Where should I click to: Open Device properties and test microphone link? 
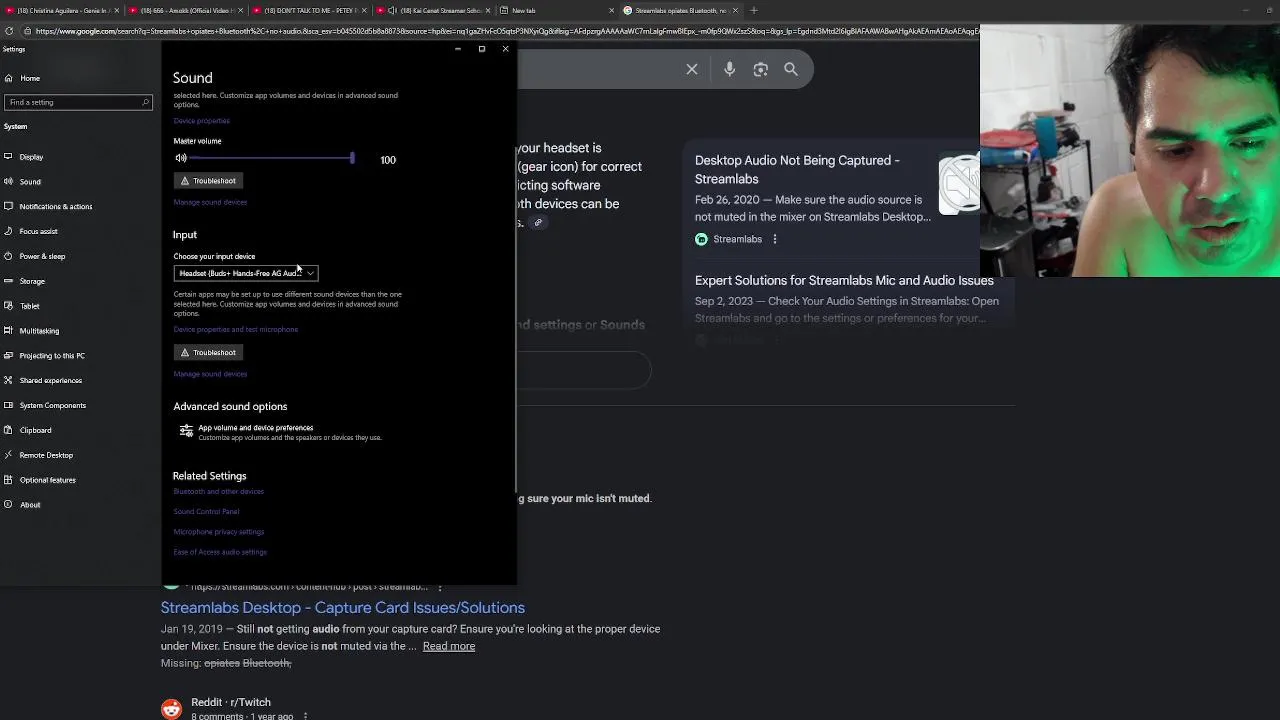[x=235, y=329]
